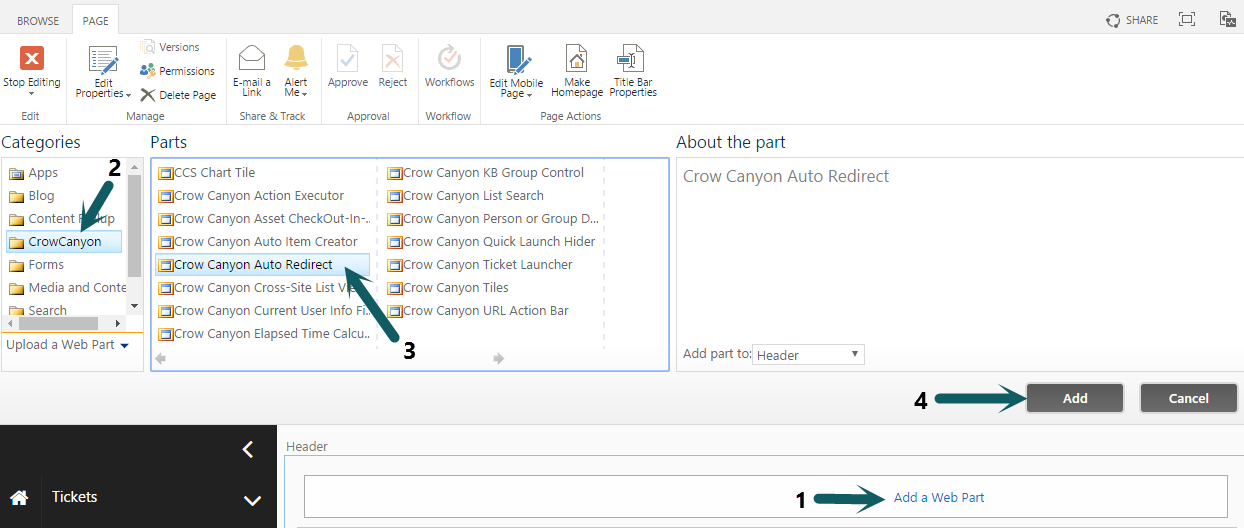This screenshot has width=1244, height=528.
Task: Open the Workflows icon
Action: coord(449,59)
